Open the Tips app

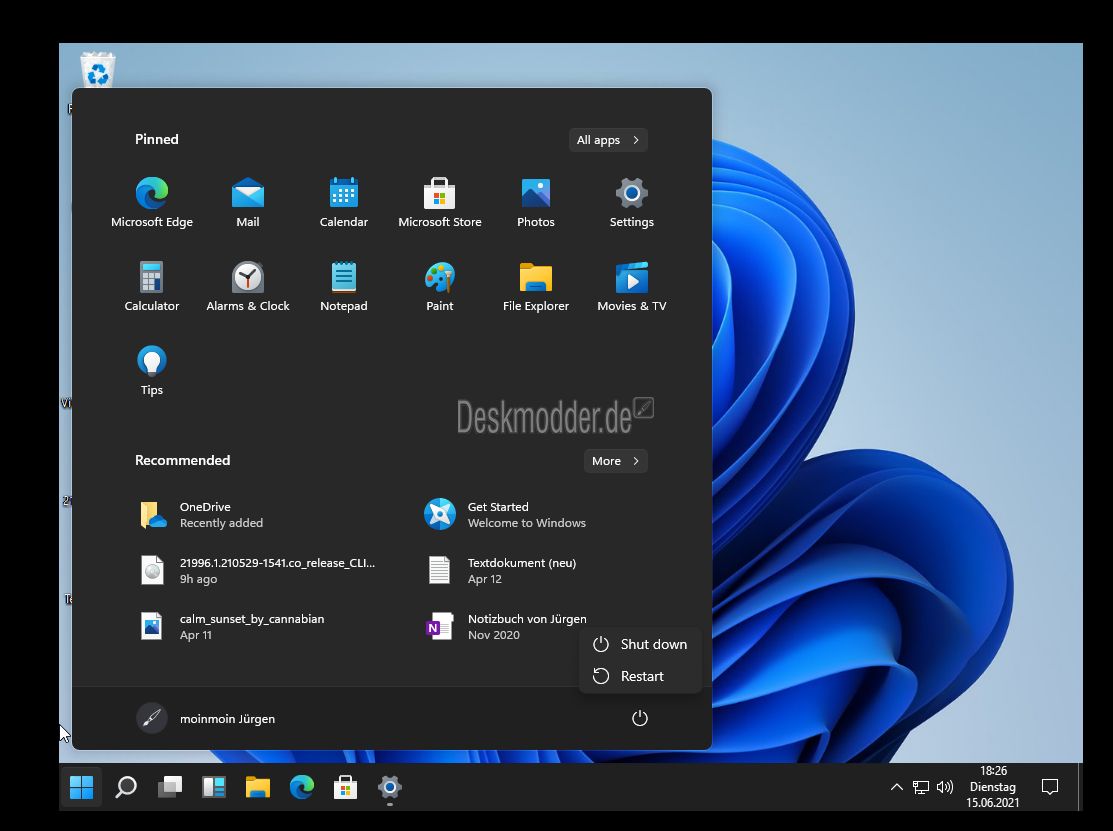(x=152, y=370)
